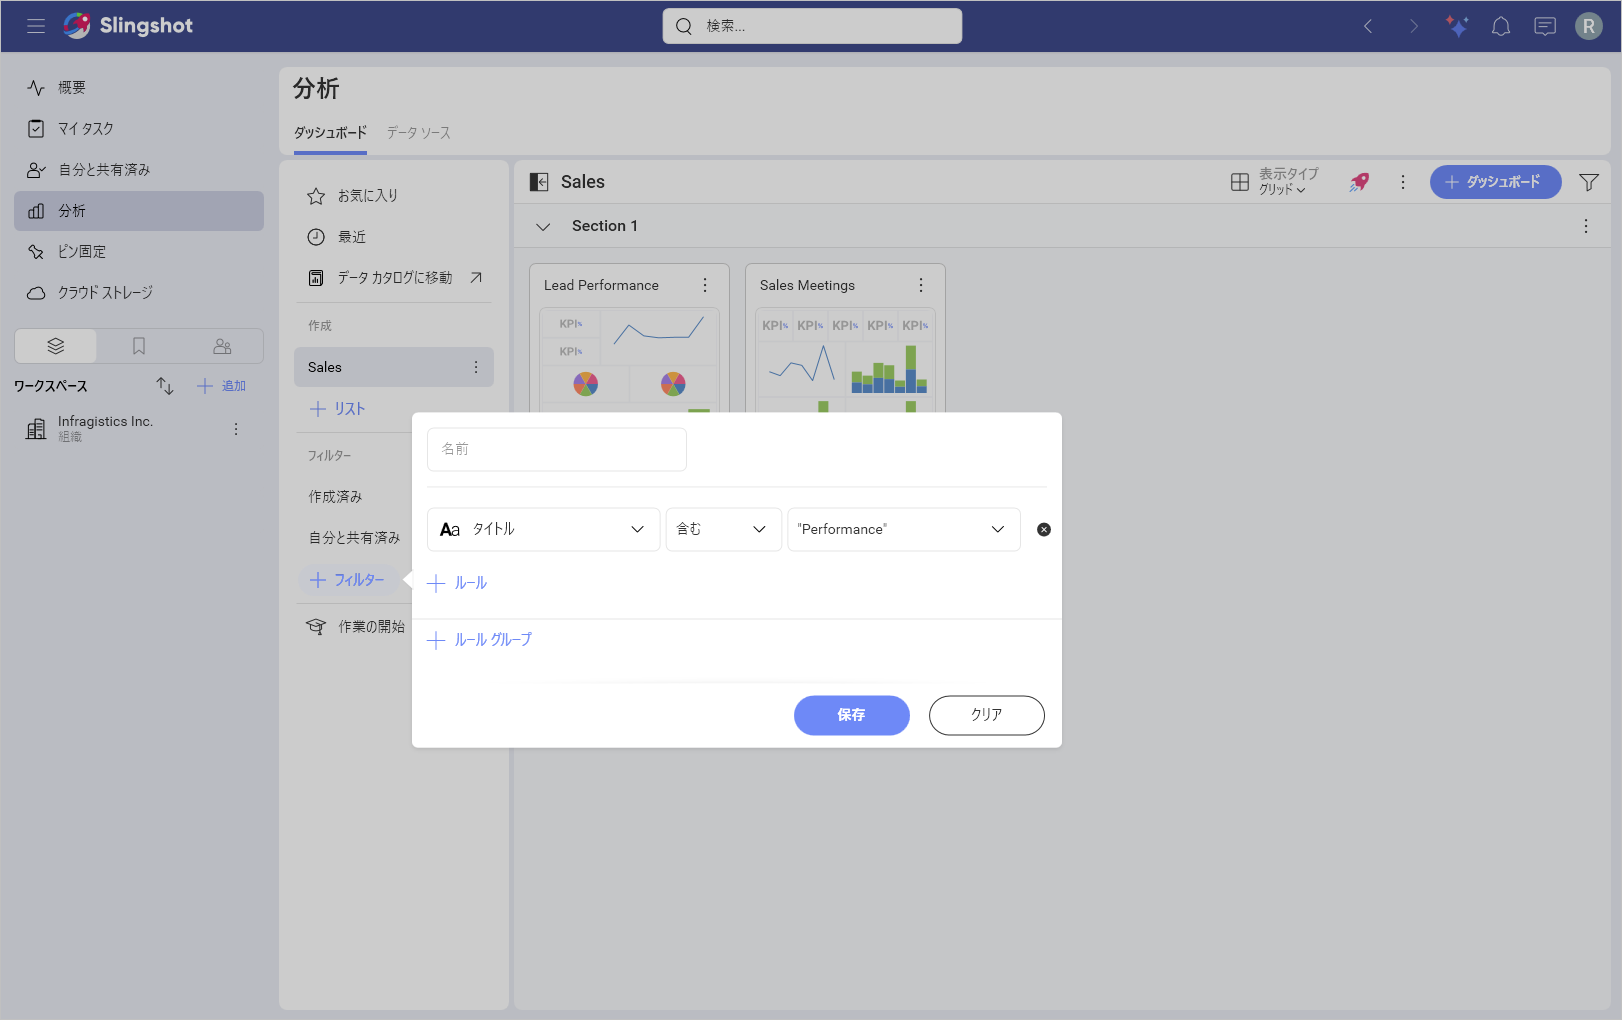This screenshot has width=1622, height=1020.
Task: Switch to the データ ソース tab
Action: (x=418, y=132)
